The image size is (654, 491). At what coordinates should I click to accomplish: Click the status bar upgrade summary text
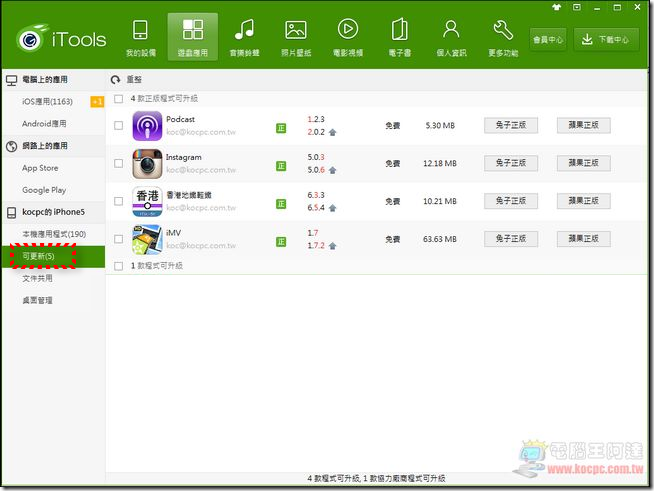click(376, 478)
